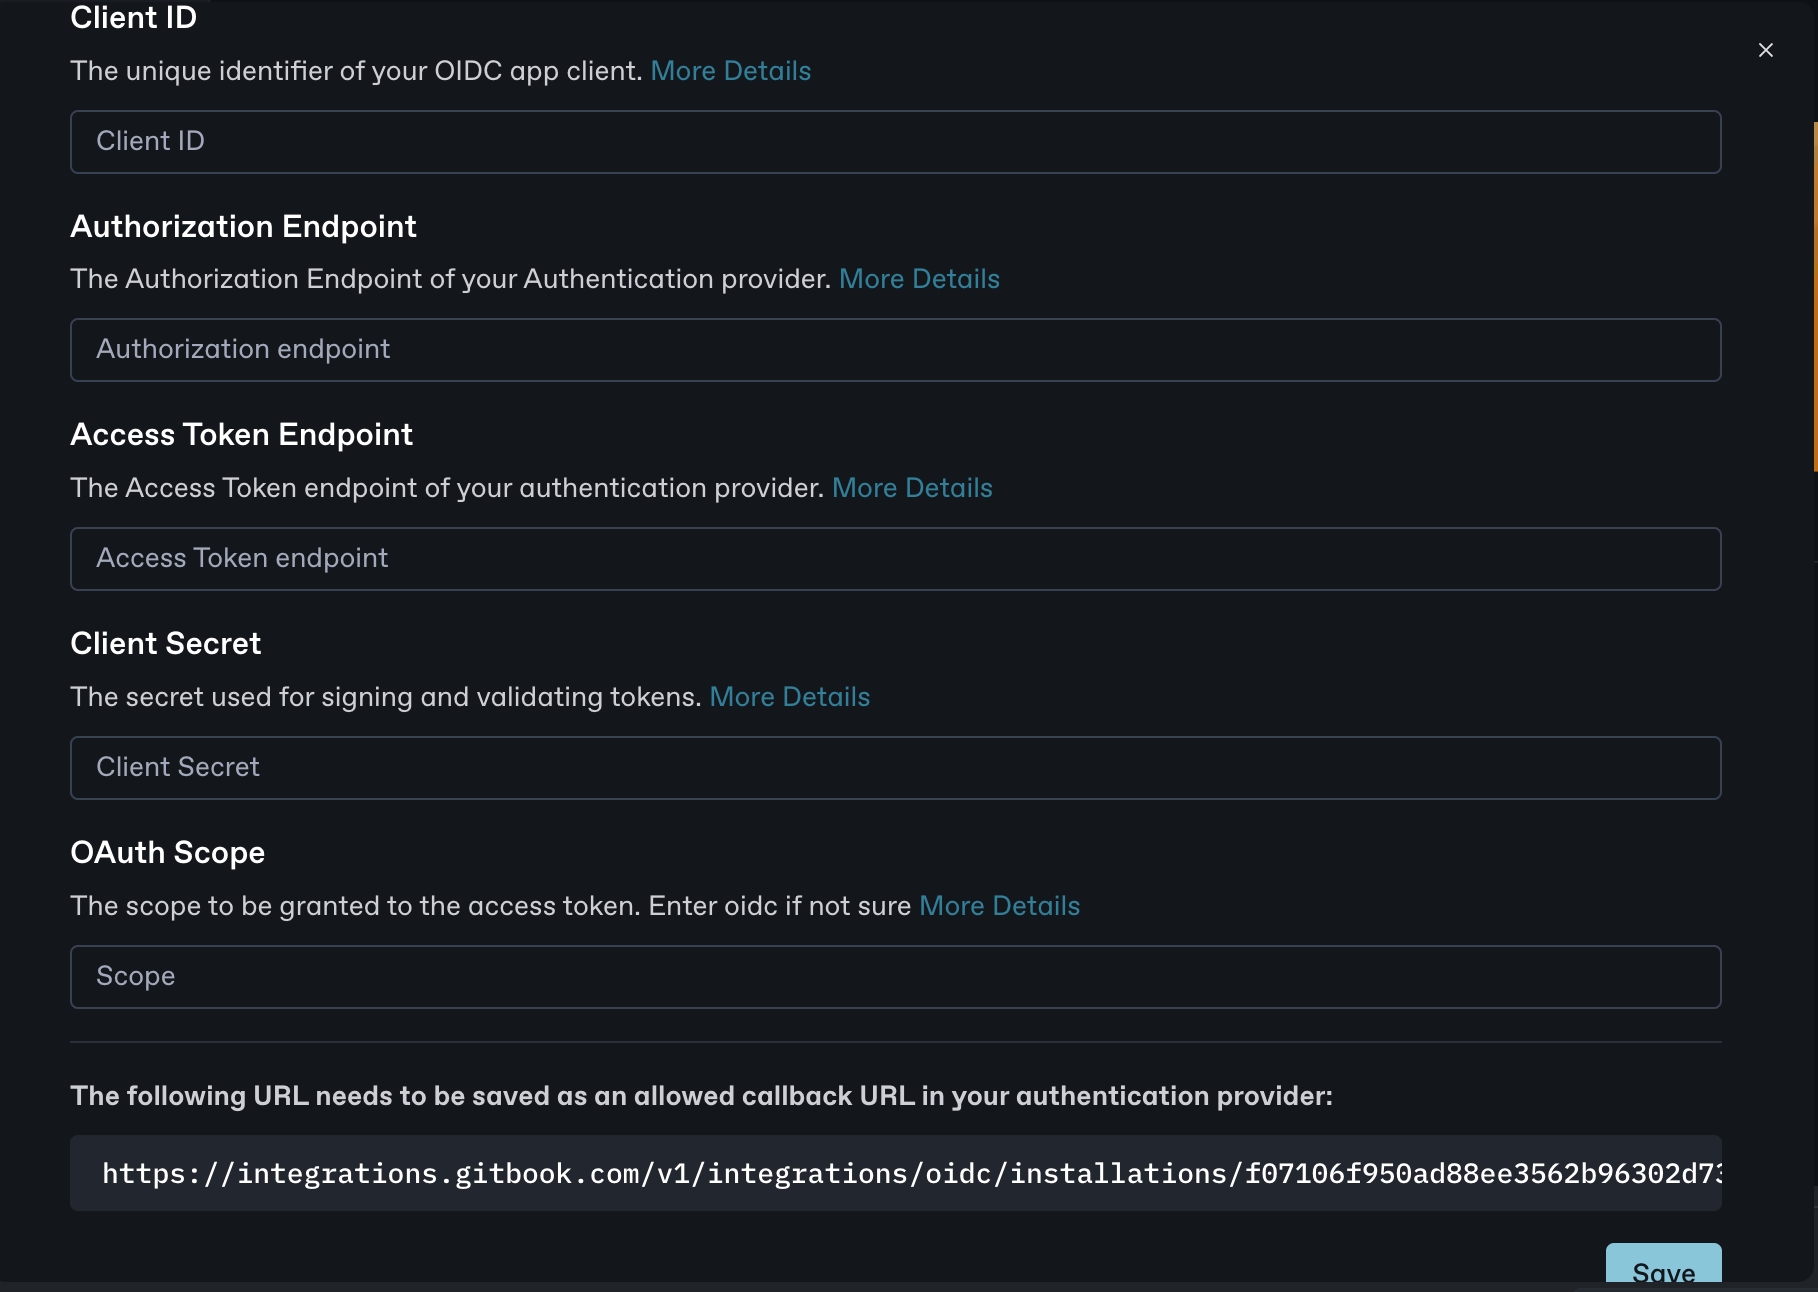Click the bold 'OAuth Scope' section heading
The width and height of the screenshot is (1818, 1292).
[167, 853]
